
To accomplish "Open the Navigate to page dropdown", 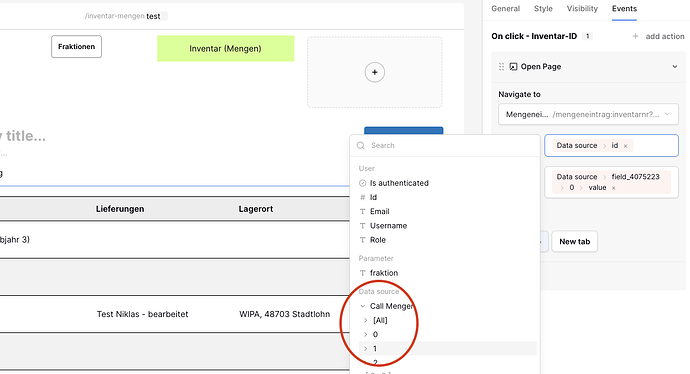I will tap(588, 114).
